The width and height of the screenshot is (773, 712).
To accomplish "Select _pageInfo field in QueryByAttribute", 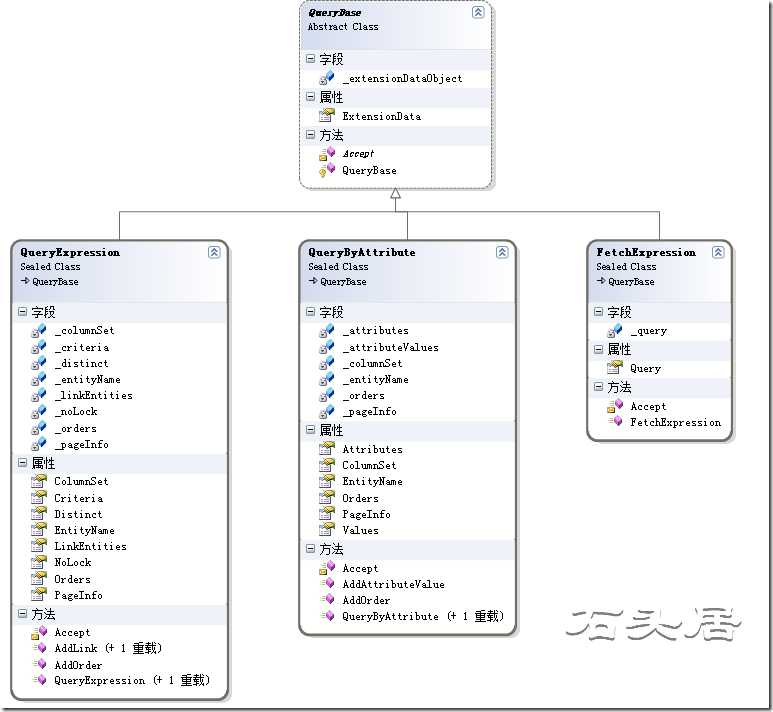I will click(370, 411).
